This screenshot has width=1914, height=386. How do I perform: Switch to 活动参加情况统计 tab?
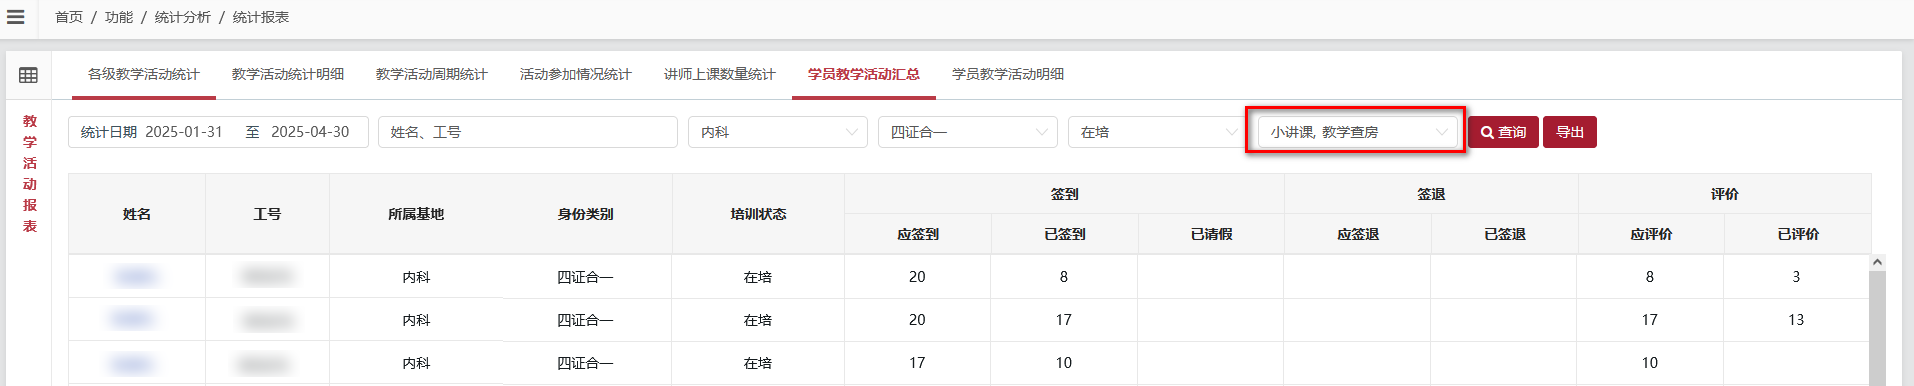[576, 74]
